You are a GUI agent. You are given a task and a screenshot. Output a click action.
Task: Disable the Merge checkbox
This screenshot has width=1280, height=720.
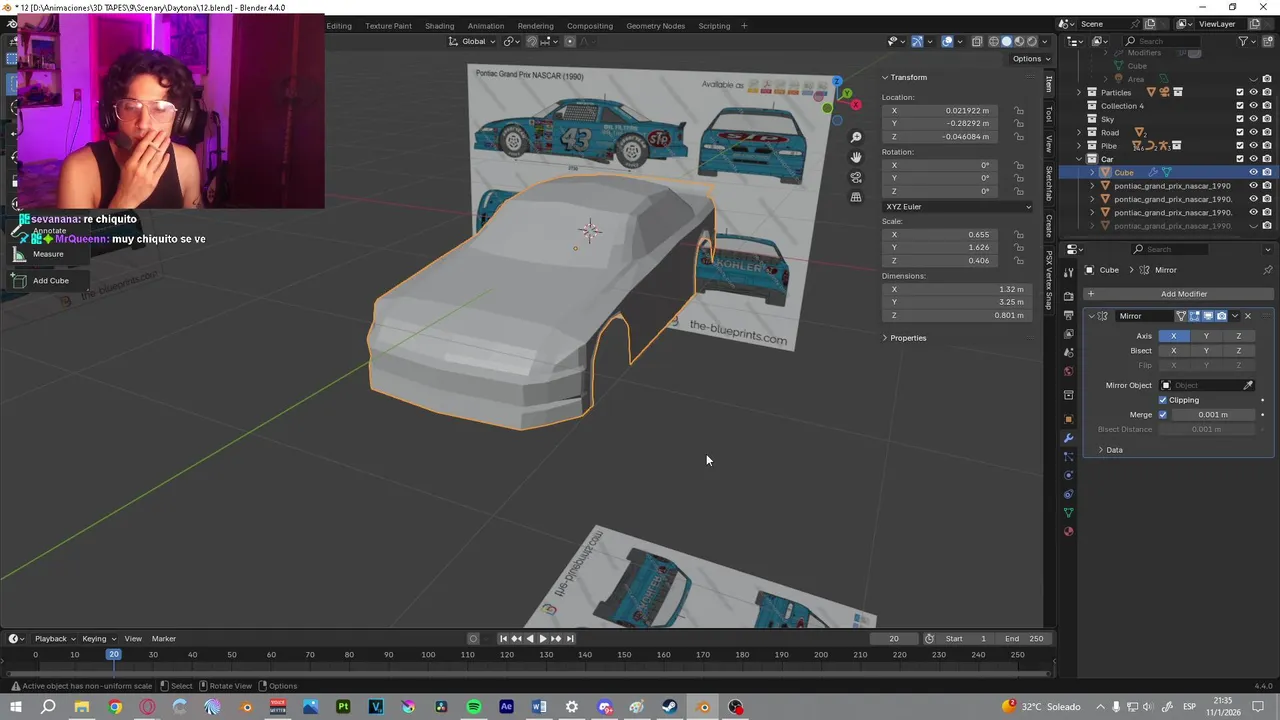click(x=1162, y=414)
